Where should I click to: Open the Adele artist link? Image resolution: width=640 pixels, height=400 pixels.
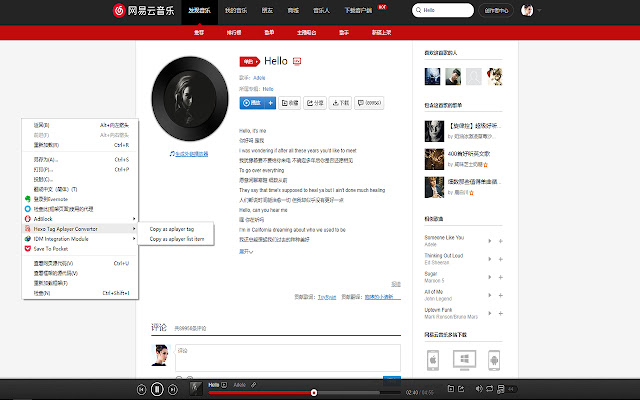point(259,78)
